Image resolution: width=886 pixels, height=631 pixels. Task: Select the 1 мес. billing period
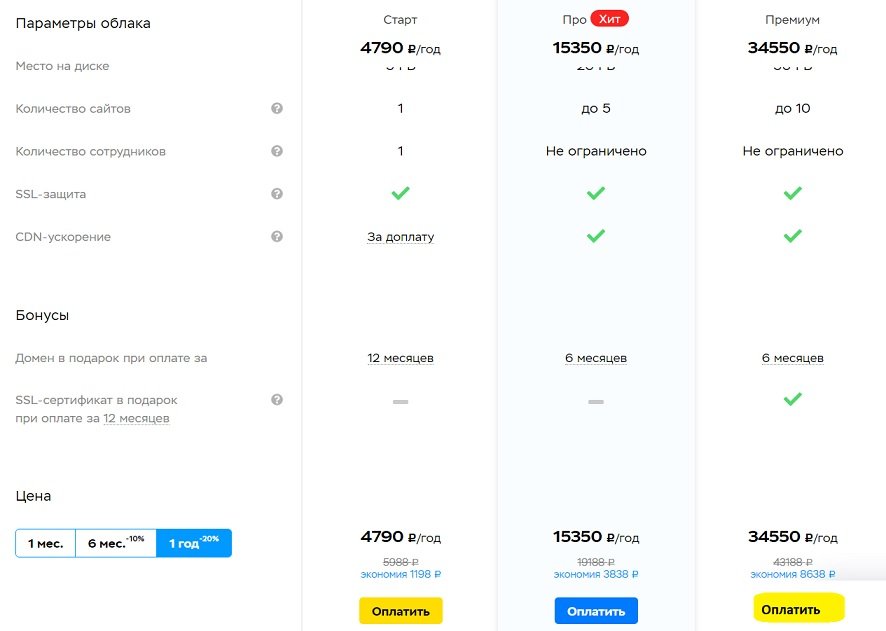tap(46, 543)
